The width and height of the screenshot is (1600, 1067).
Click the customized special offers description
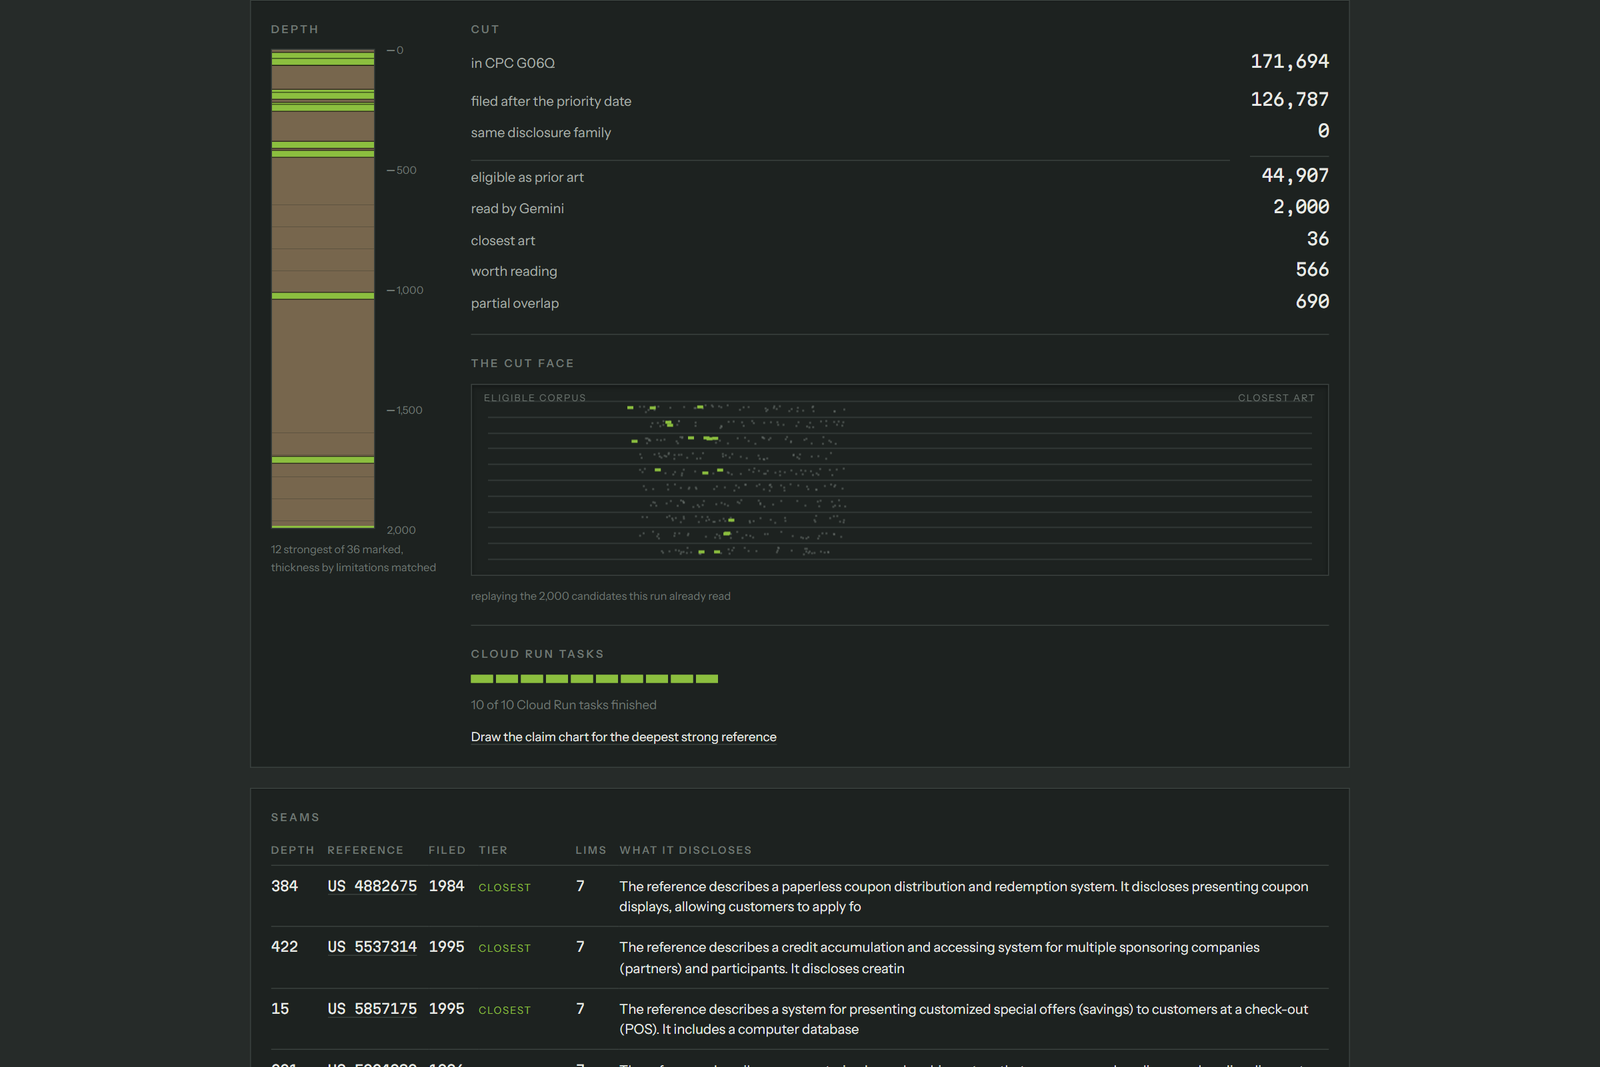(963, 1019)
